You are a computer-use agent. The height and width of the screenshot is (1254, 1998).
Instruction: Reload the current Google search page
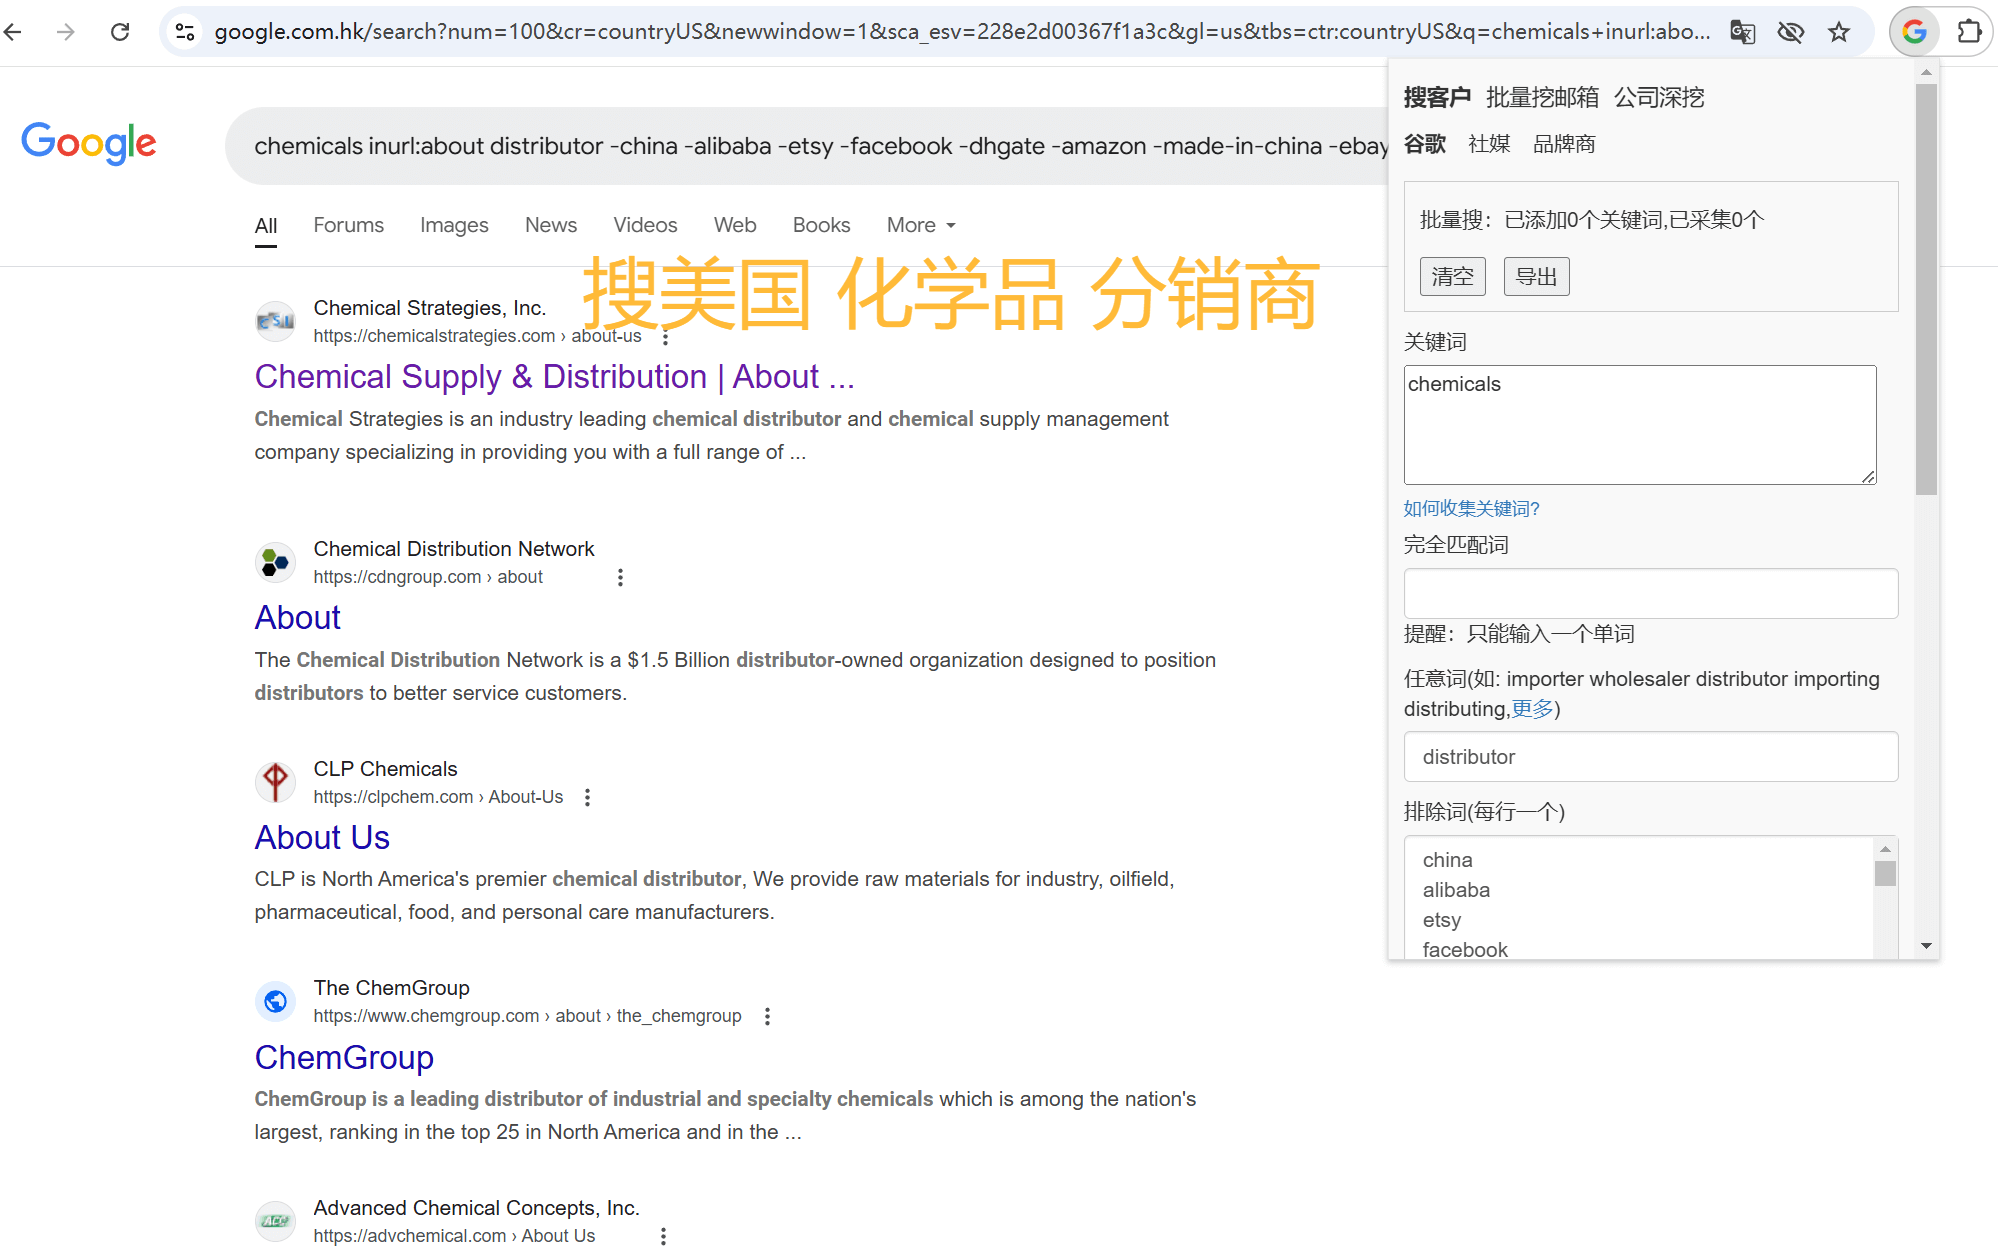click(x=120, y=32)
